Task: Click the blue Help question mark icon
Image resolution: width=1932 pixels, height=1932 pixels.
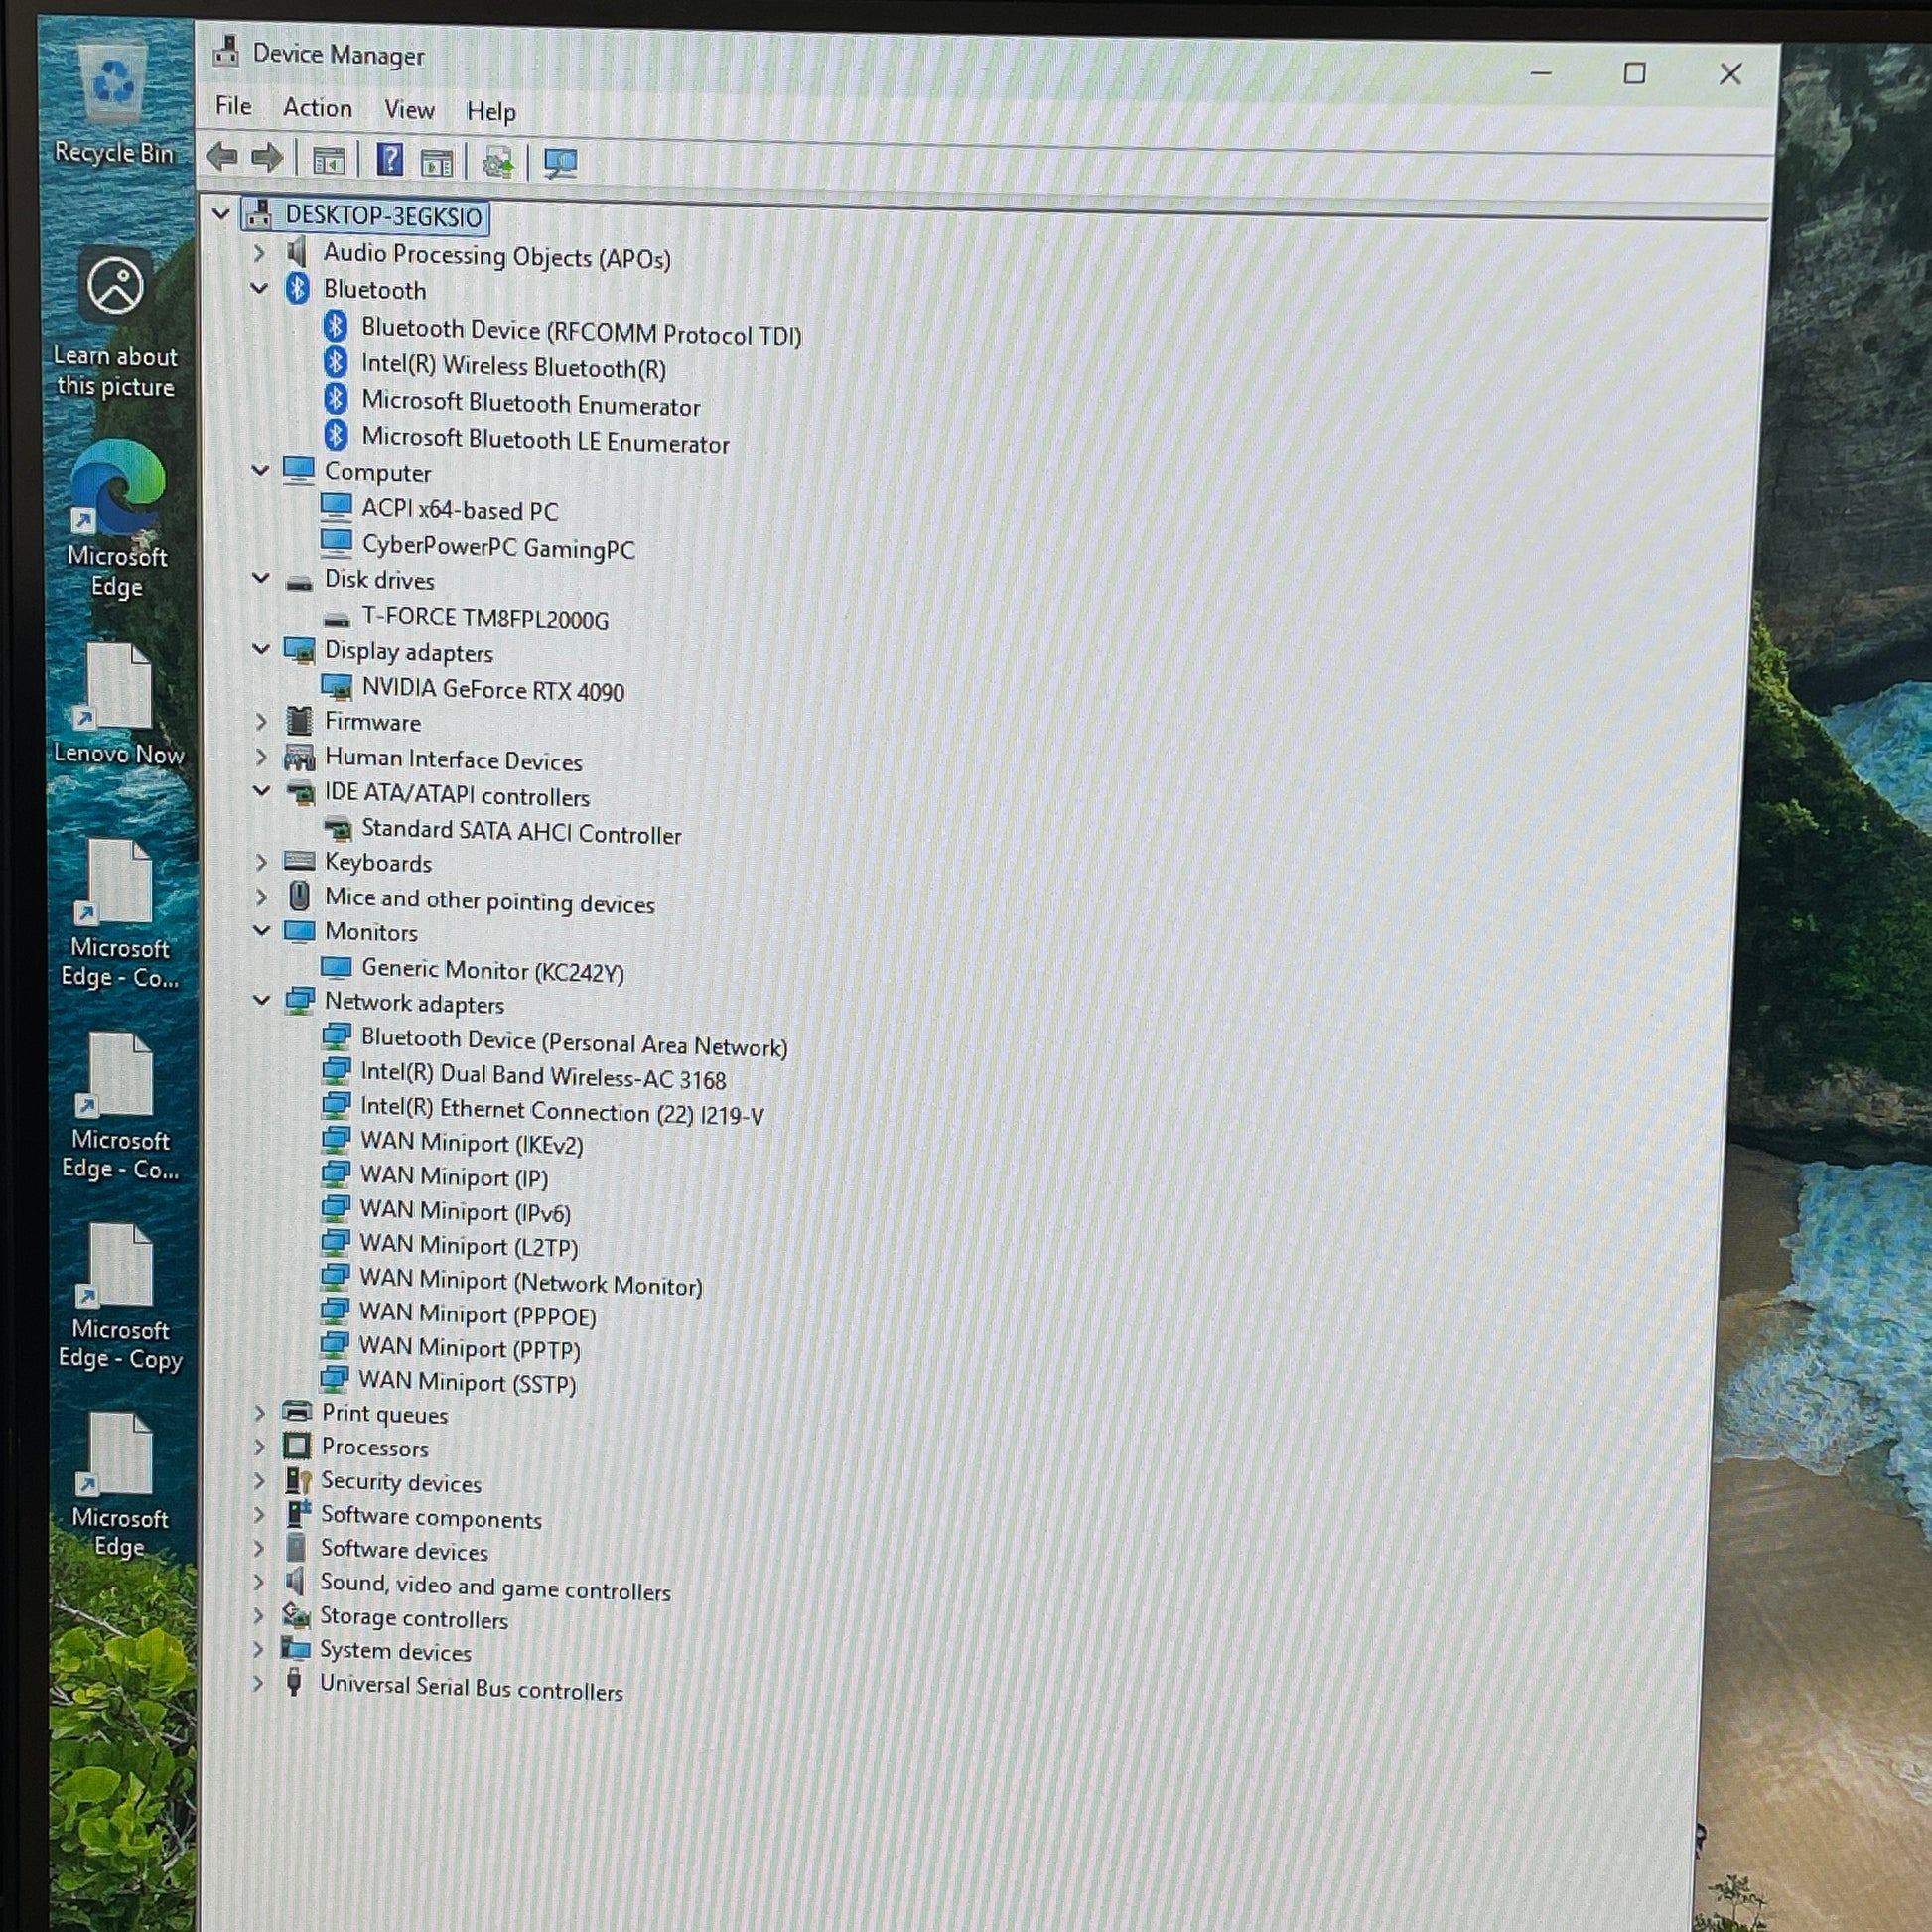Action: 390,160
